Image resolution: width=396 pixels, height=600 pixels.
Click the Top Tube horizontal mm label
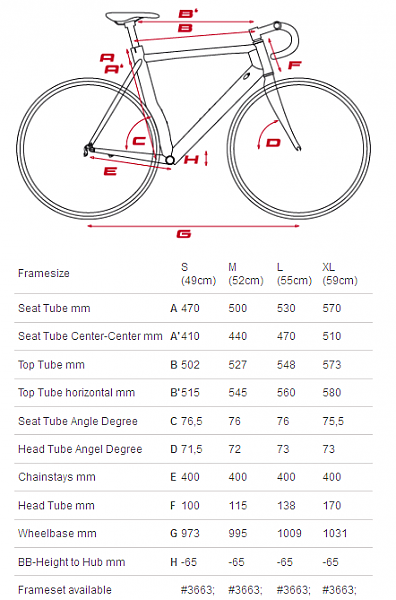[76, 393]
